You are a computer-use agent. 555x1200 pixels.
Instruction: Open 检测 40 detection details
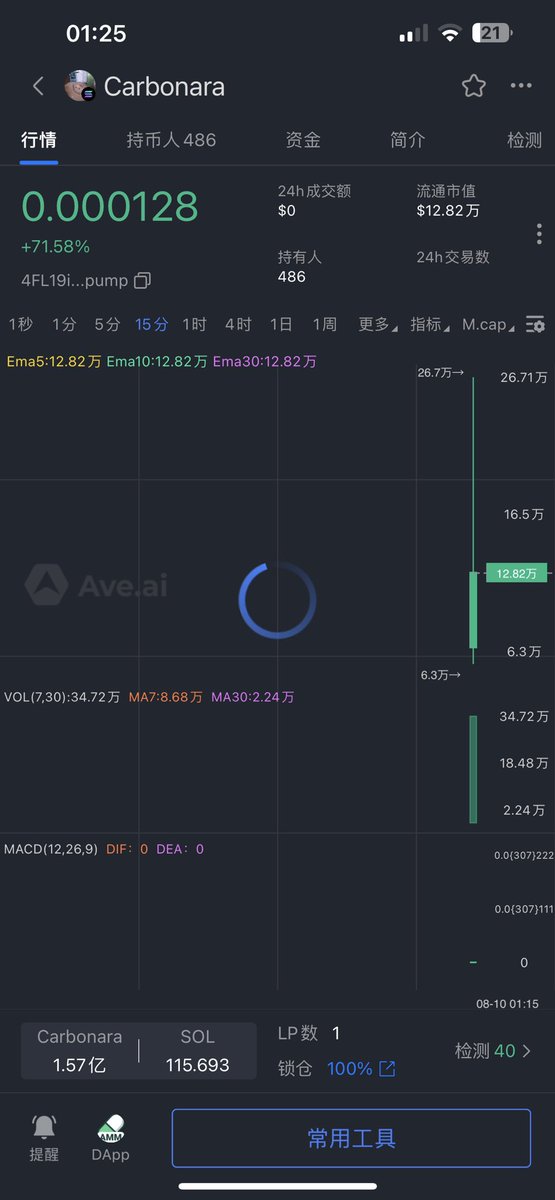494,1051
